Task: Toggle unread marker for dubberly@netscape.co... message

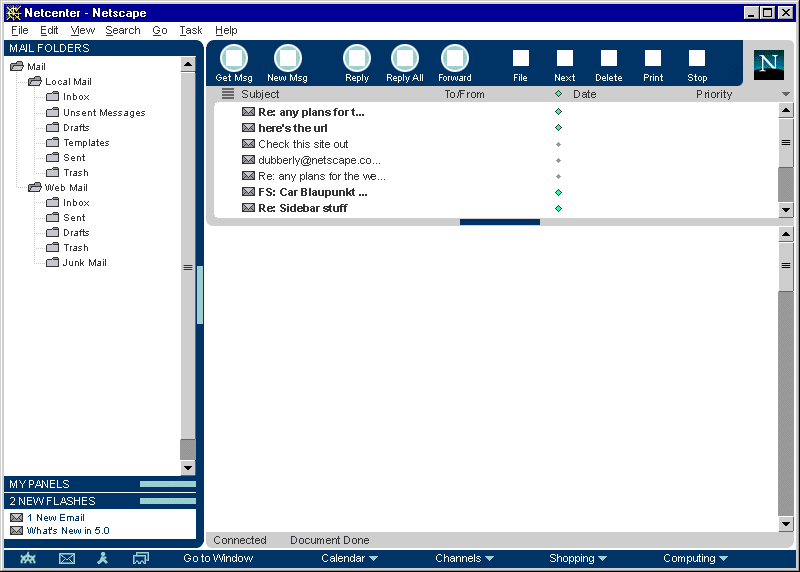Action: (558, 160)
